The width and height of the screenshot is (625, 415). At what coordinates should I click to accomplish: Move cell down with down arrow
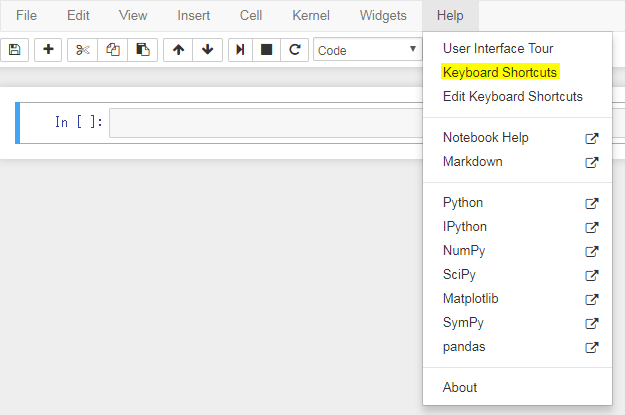pyautogui.click(x=207, y=50)
